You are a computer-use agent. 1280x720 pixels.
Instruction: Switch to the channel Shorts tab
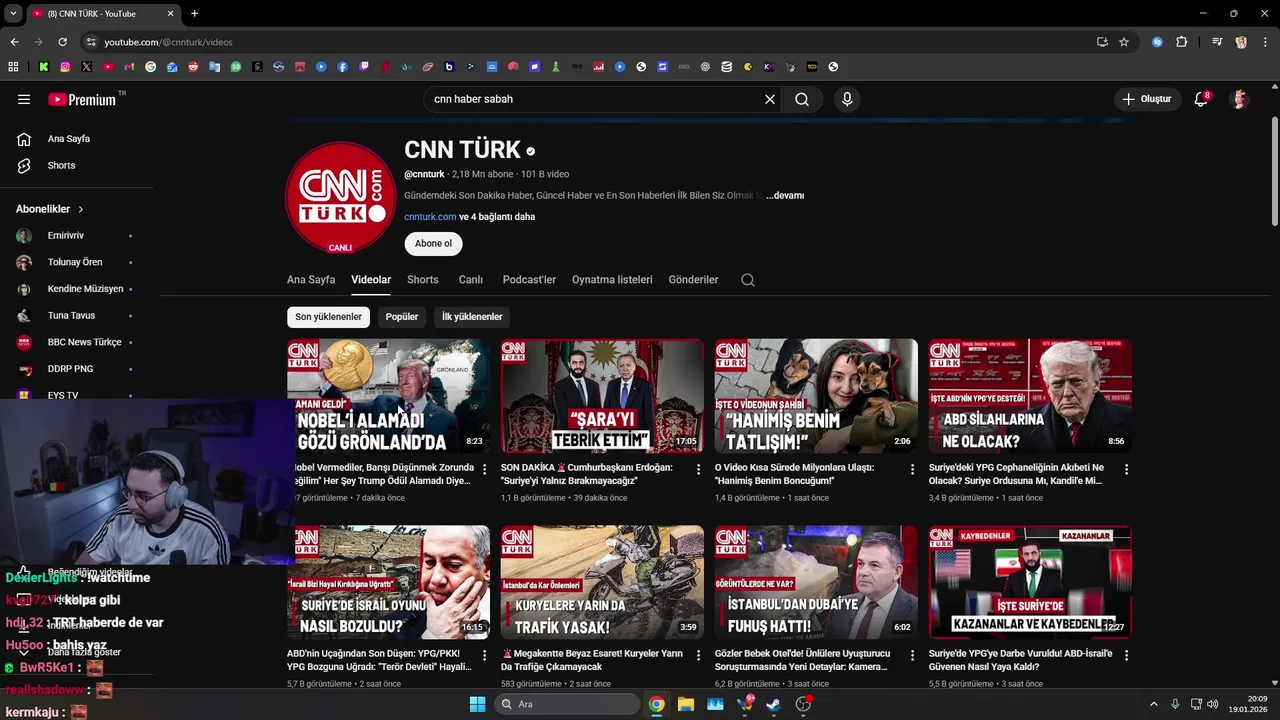click(x=423, y=280)
